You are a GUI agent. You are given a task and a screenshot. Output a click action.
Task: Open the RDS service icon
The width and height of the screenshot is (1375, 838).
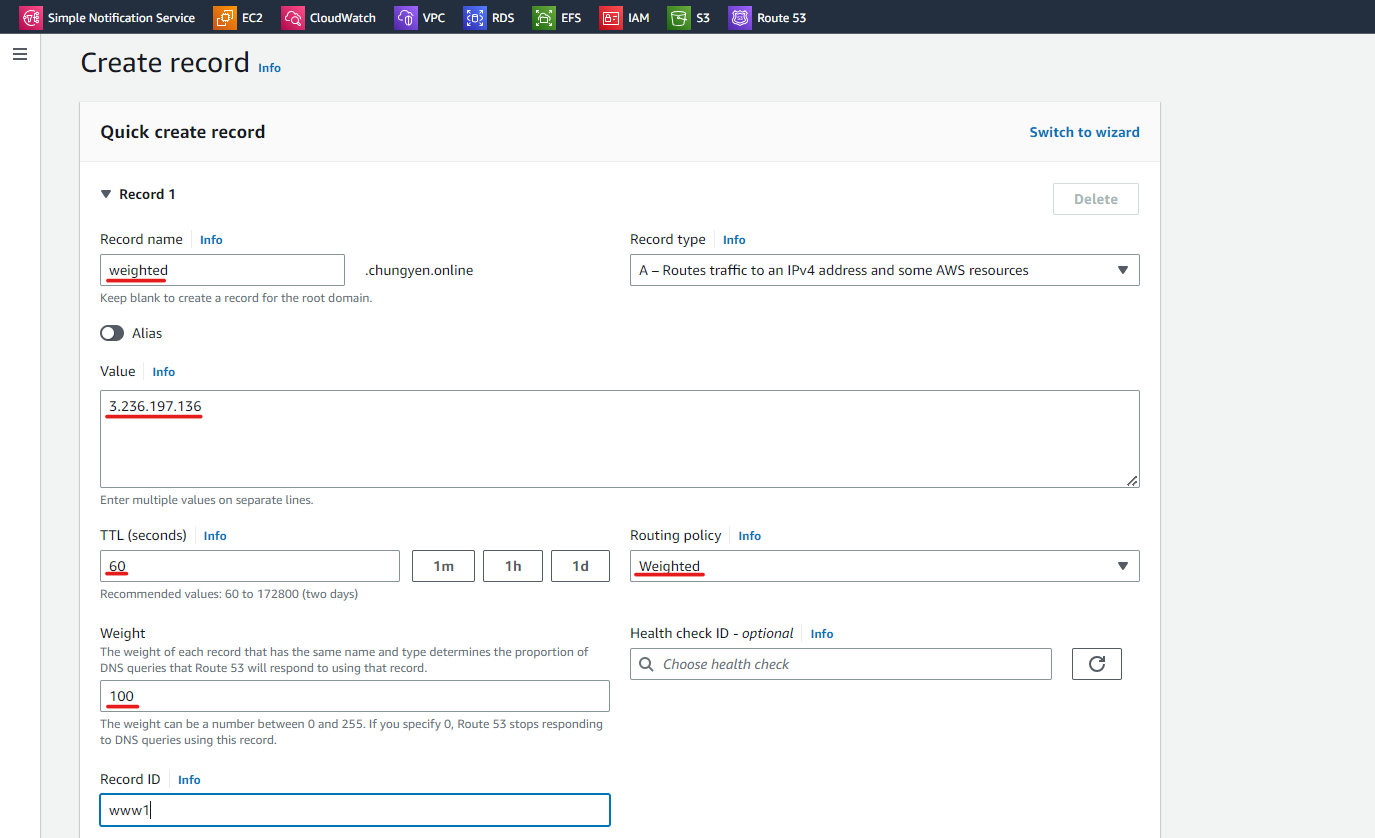475,17
